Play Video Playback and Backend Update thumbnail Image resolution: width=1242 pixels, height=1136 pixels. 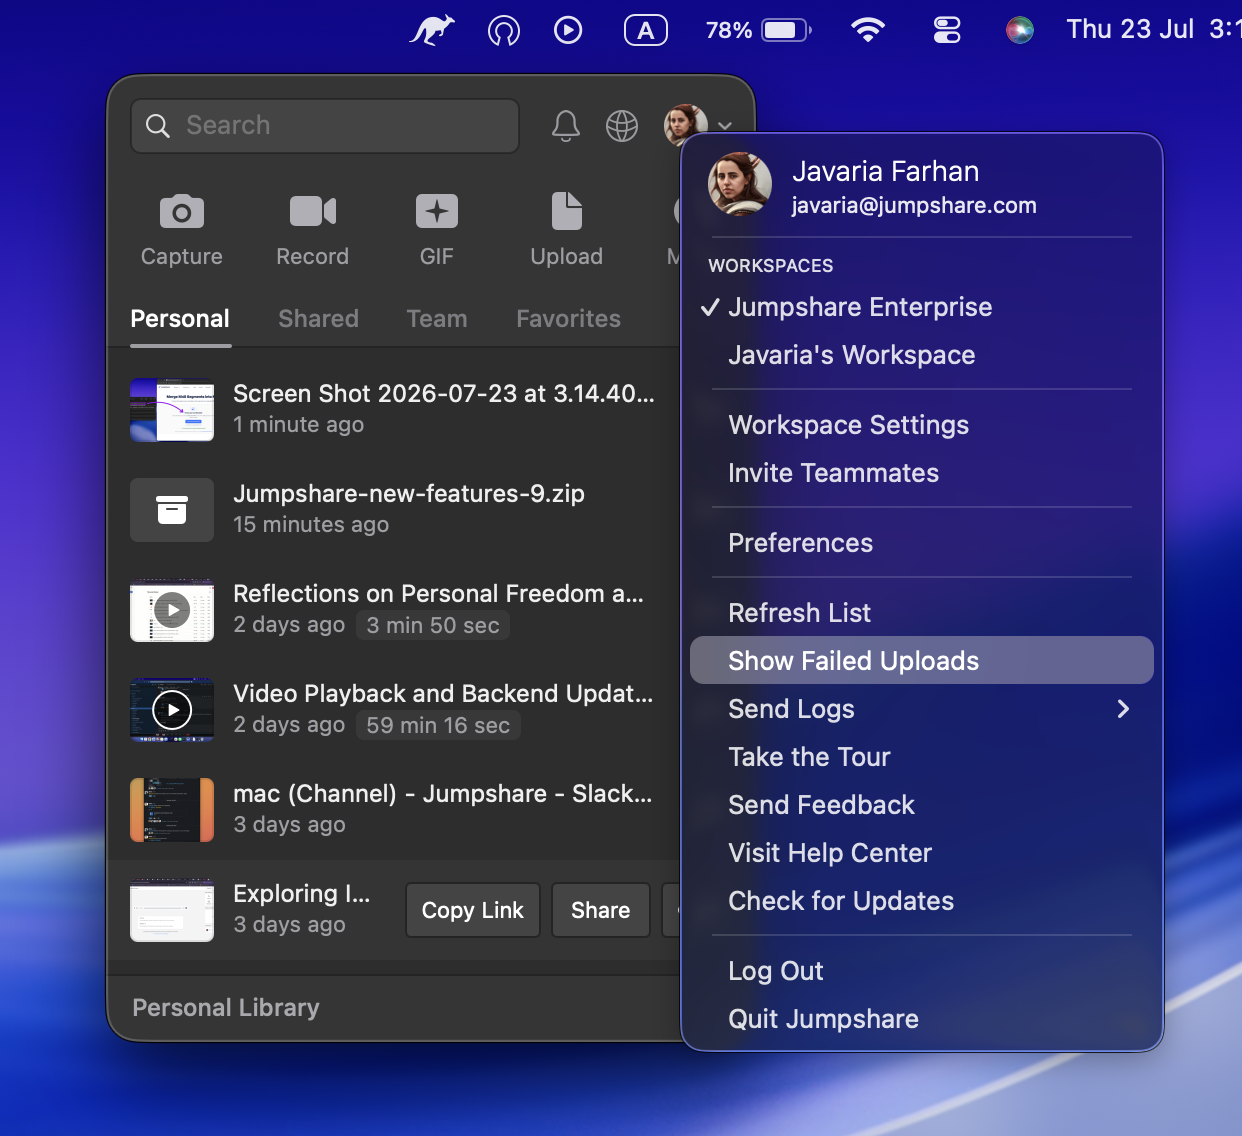tap(172, 710)
